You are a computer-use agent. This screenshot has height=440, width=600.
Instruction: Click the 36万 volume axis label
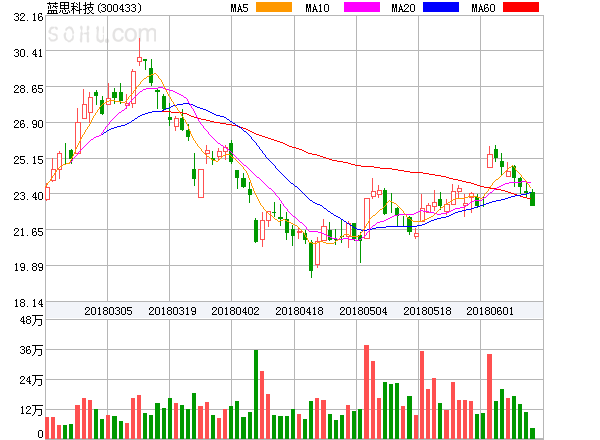click(x=31, y=350)
